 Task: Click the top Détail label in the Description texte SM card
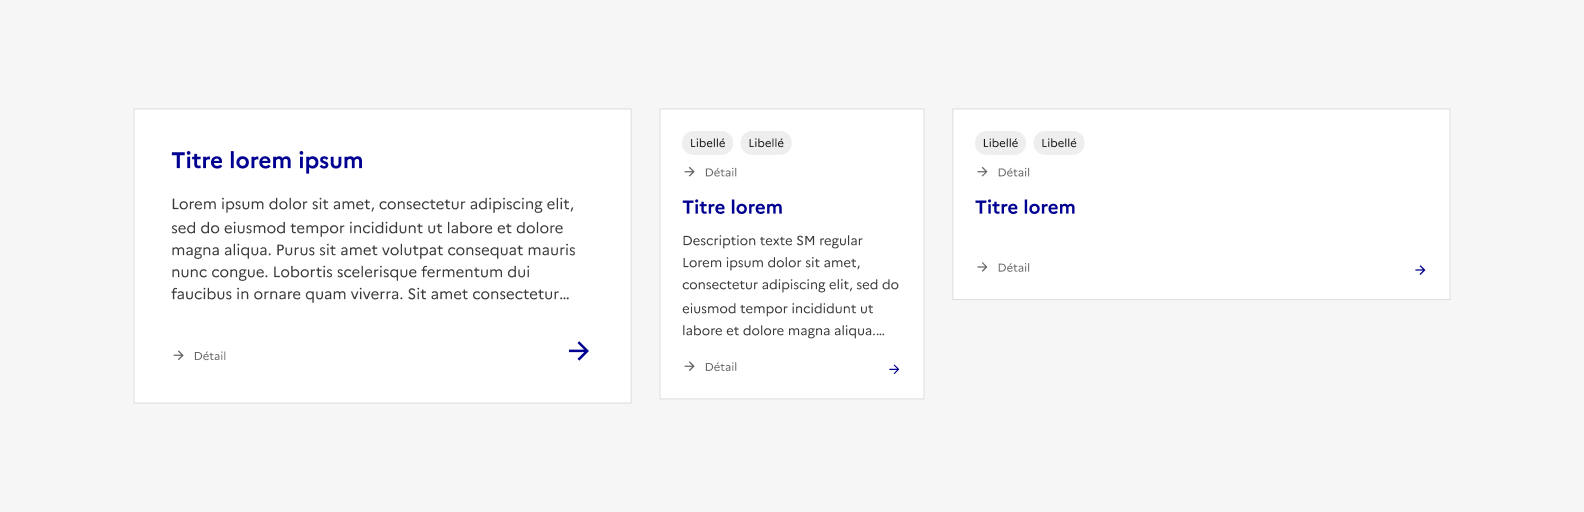click(721, 172)
